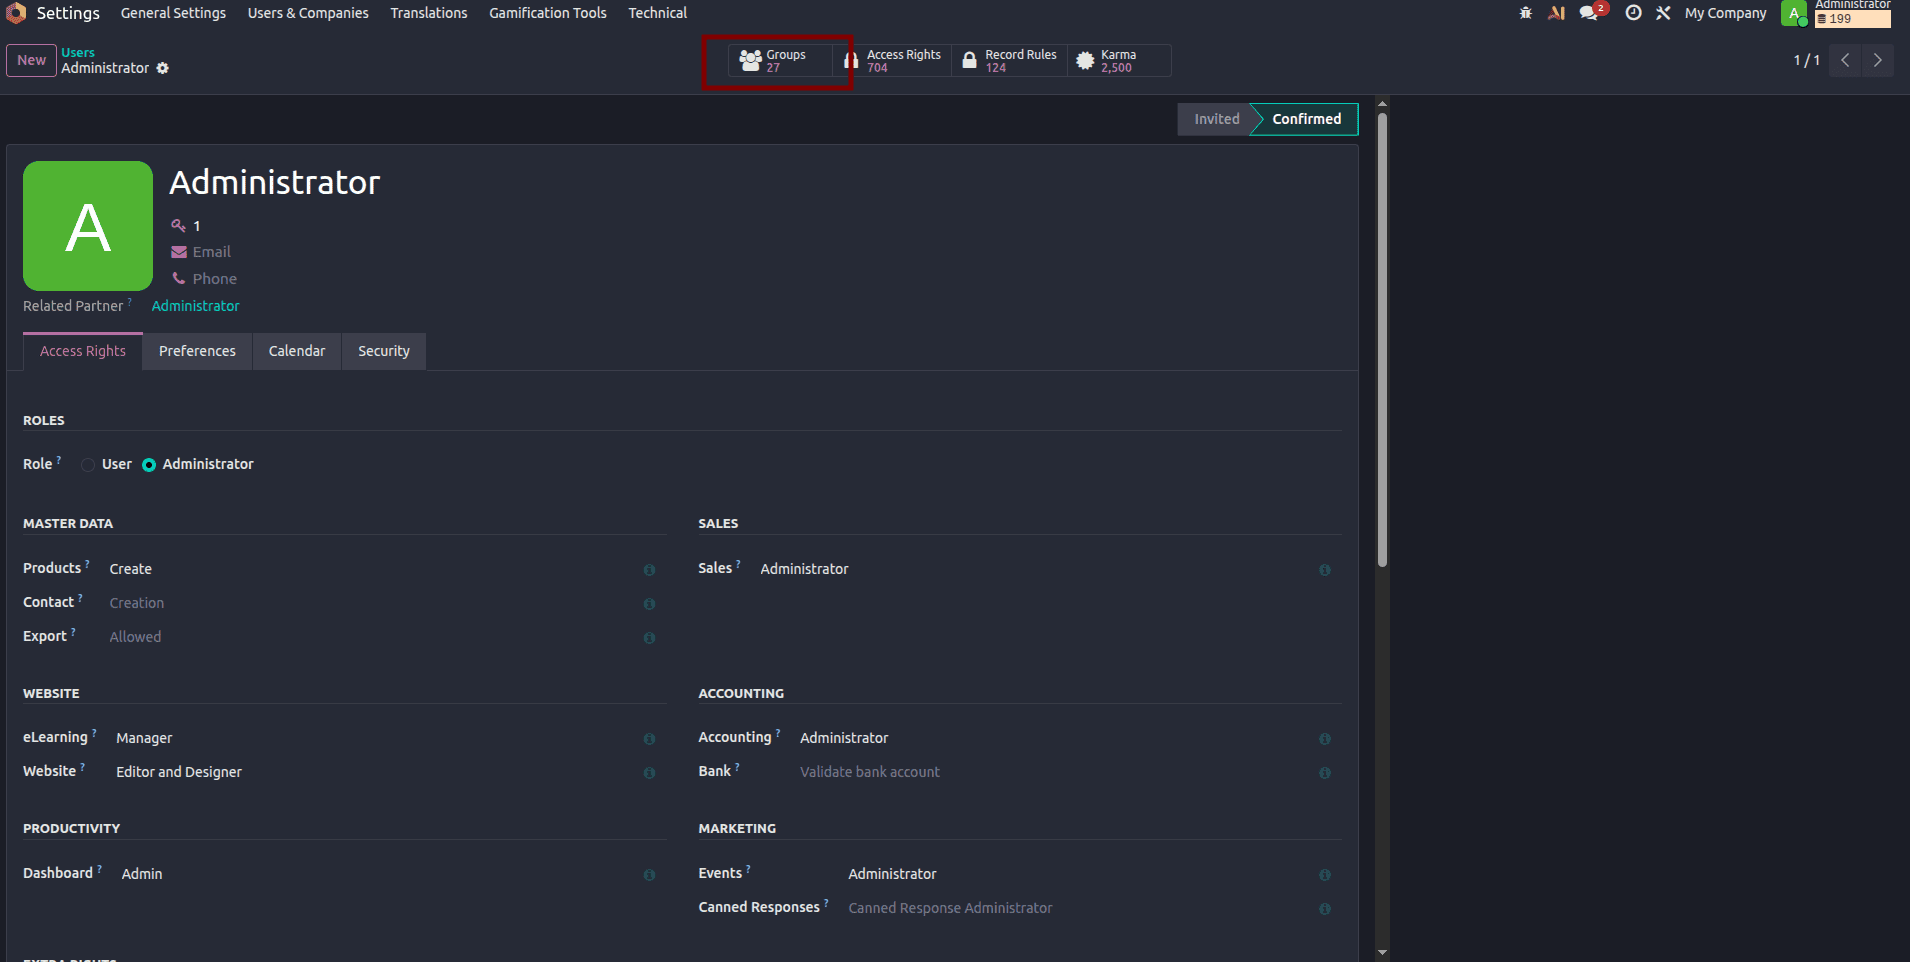The width and height of the screenshot is (1910, 962).
Task: Open the Odoo home apps icon
Action: (15, 13)
